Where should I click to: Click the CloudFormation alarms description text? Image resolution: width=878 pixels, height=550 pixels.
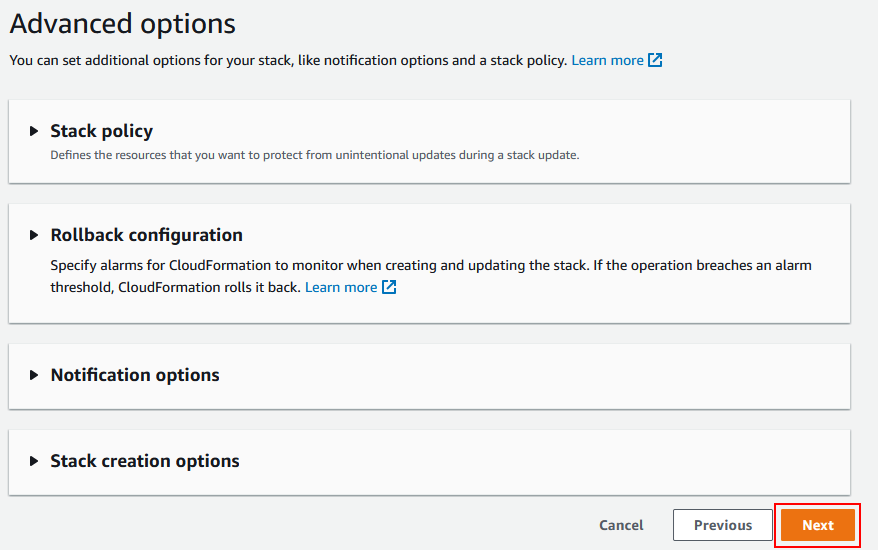click(431, 276)
